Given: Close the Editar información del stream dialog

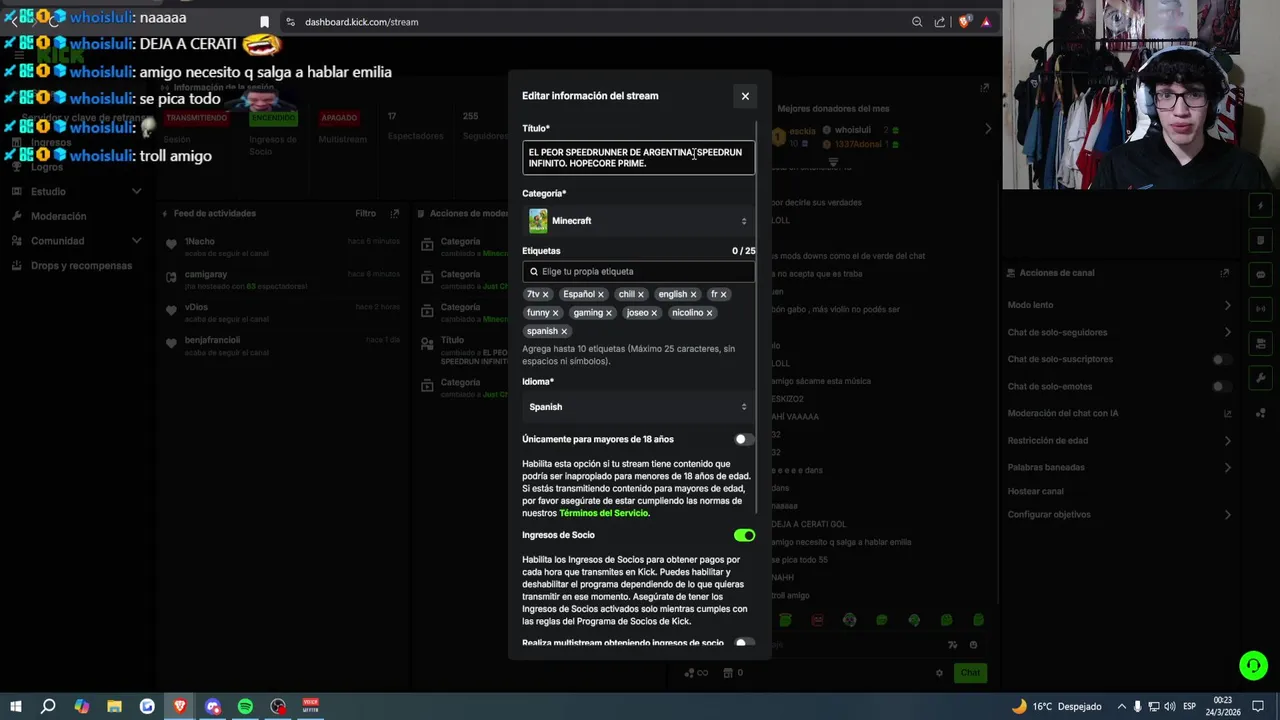Looking at the screenshot, I should tap(745, 96).
